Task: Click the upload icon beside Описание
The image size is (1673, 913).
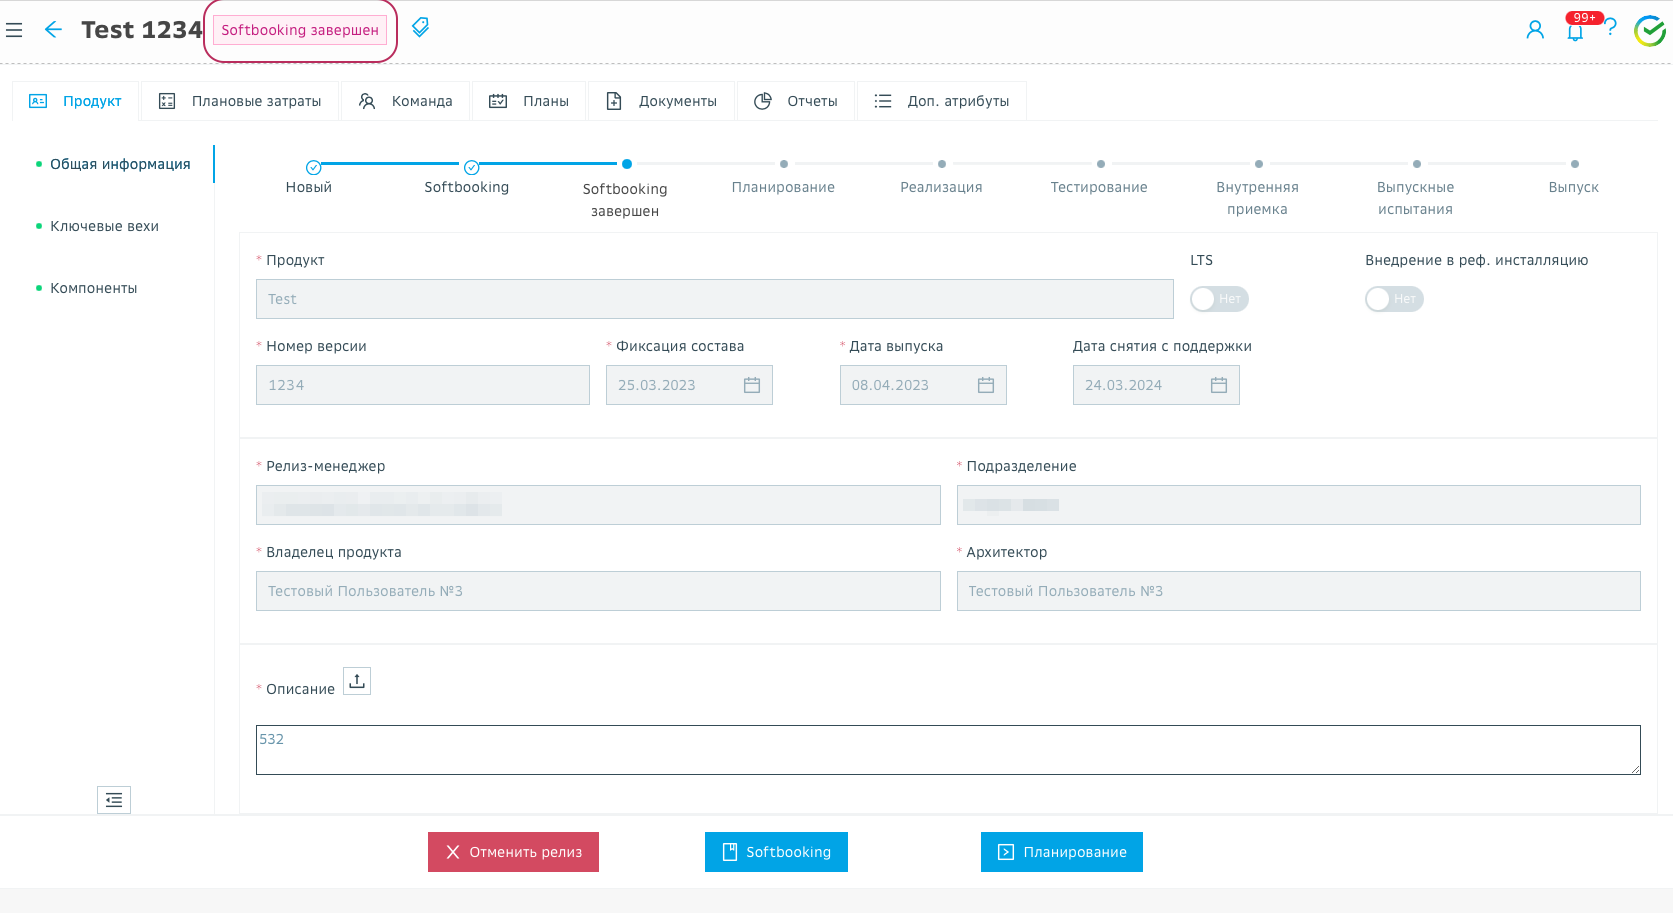Action: pyautogui.click(x=357, y=681)
